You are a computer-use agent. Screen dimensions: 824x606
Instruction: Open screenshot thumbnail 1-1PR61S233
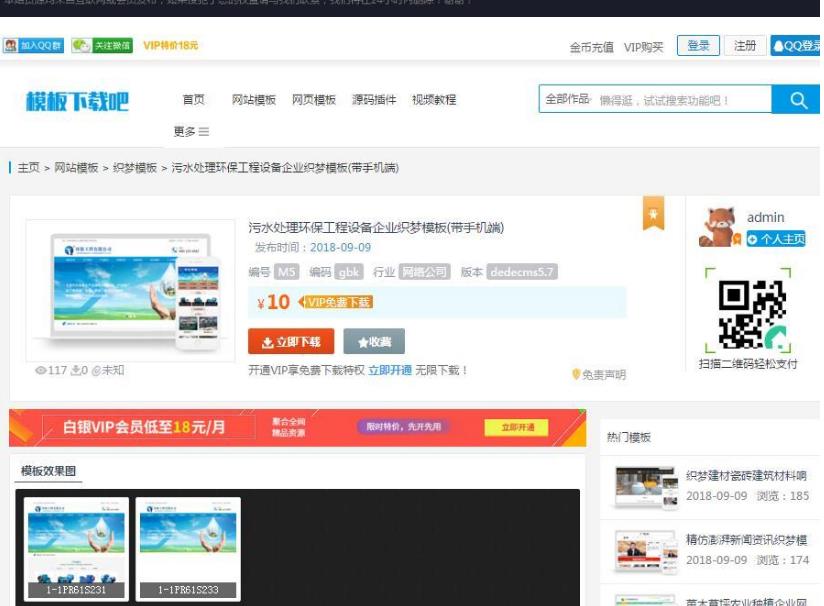(x=188, y=549)
